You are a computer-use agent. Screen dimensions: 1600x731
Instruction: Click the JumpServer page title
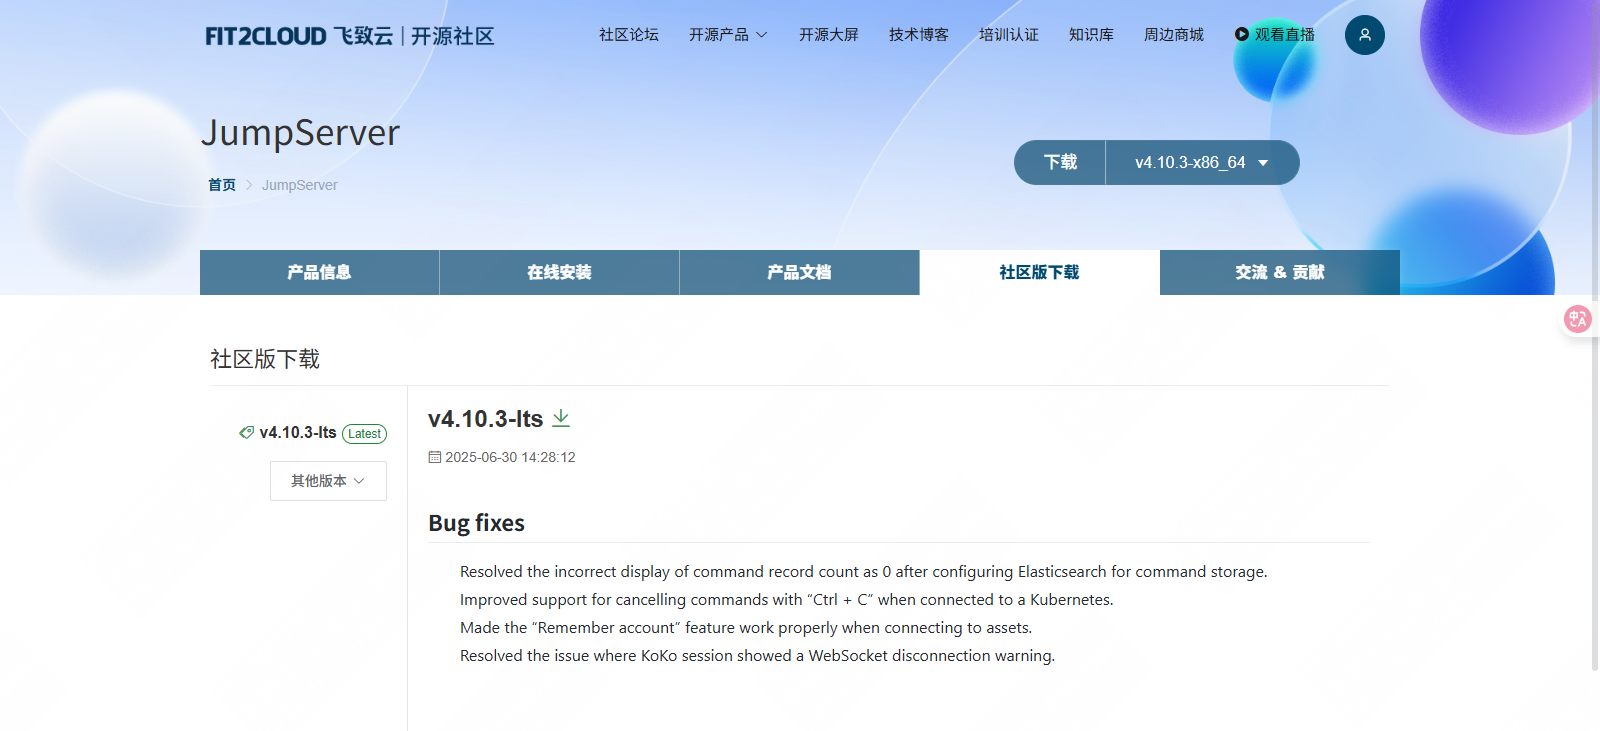point(300,133)
